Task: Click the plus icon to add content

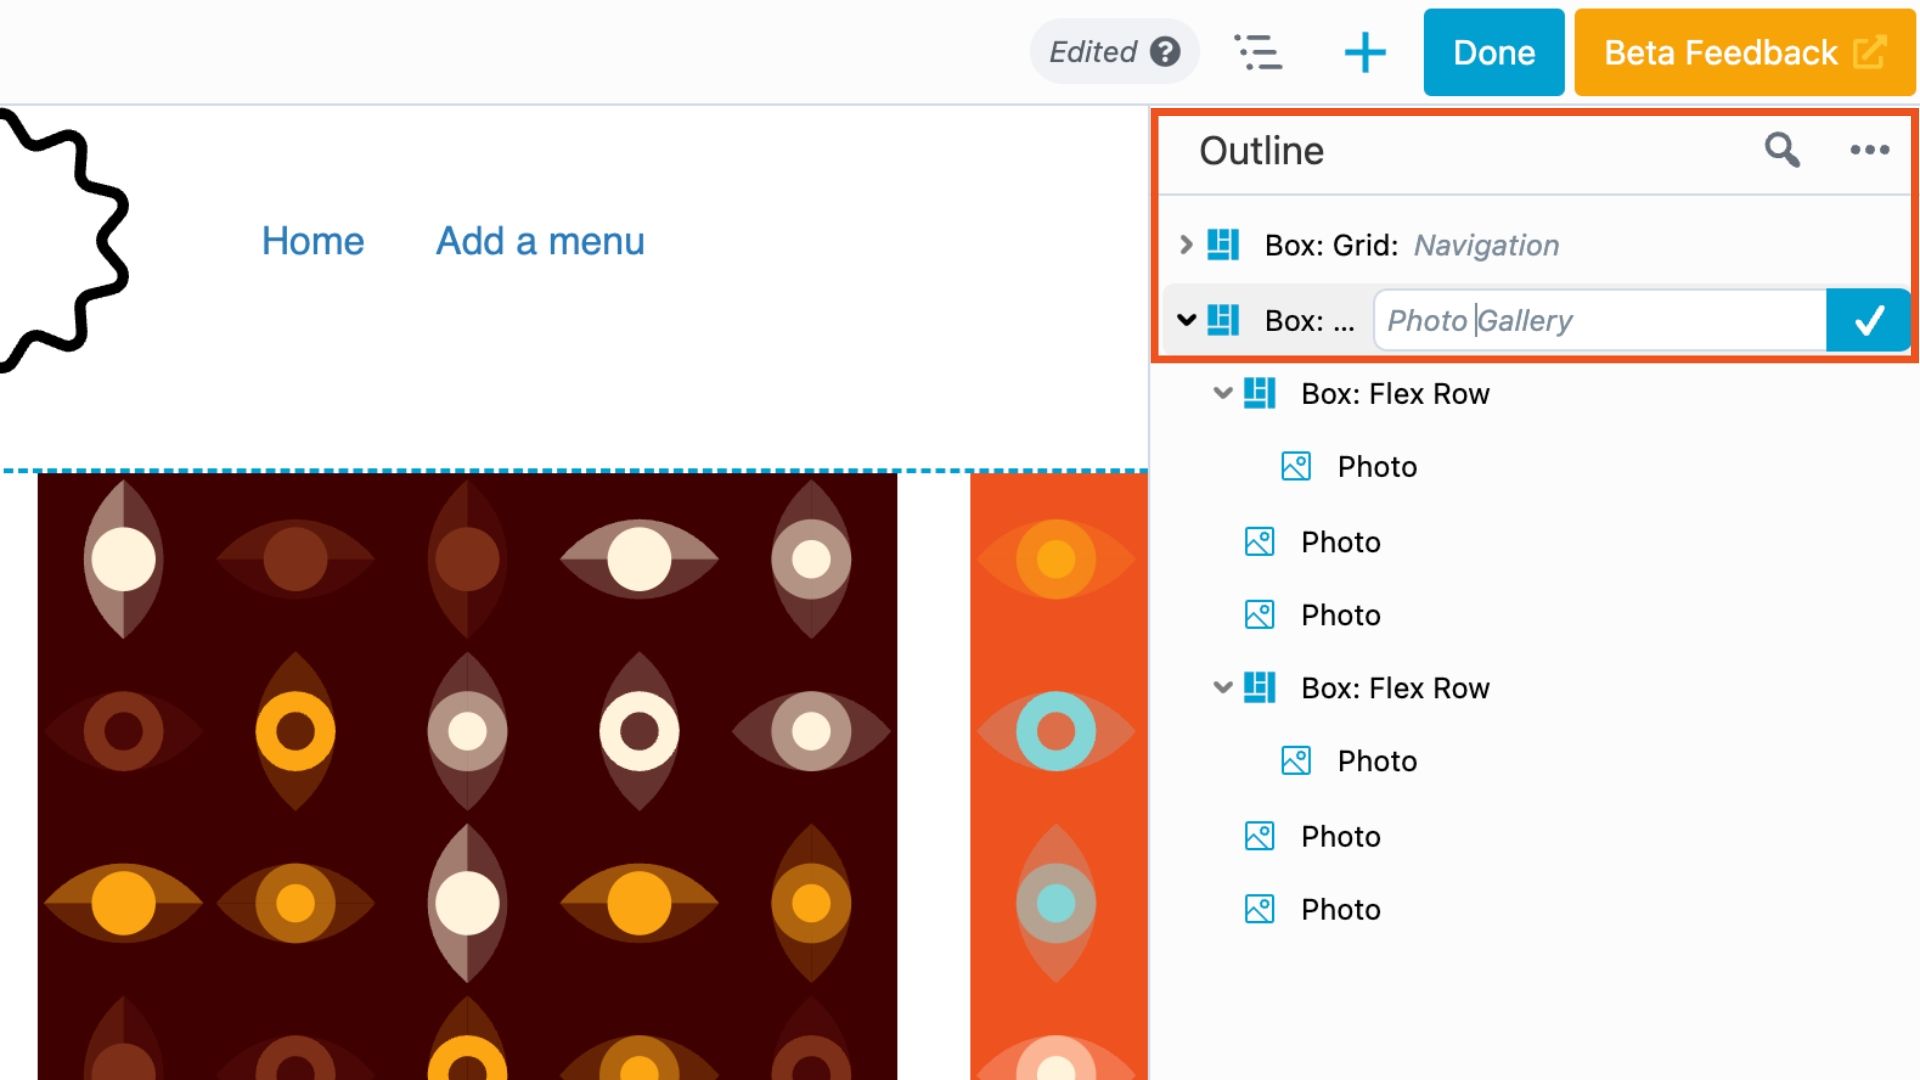Action: (1364, 52)
